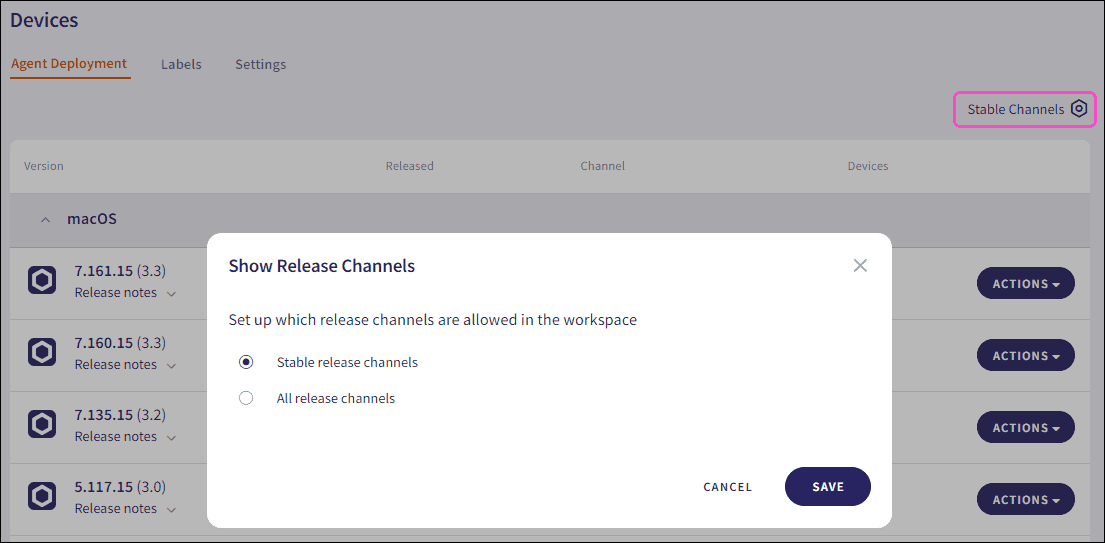The width and height of the screenshot is (1105, 543).
Task: Collapse the macOS section chevron
Action: tap(45, 219)
